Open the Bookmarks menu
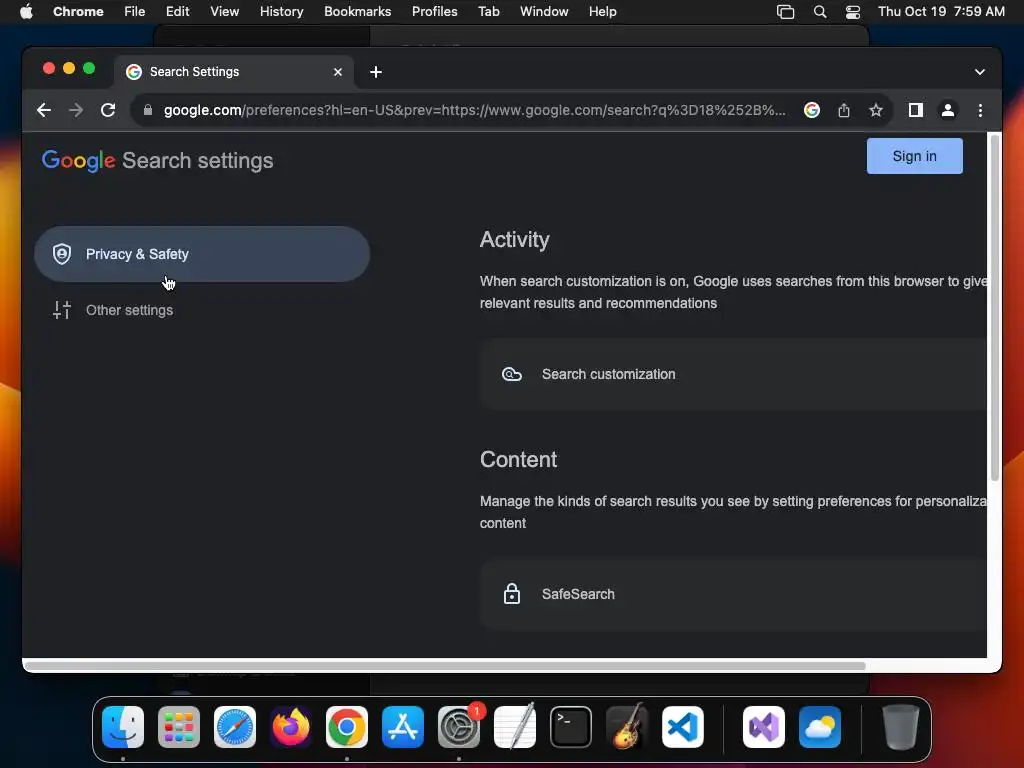The height and width of the screenshot is (768, 1024). [357, 12]
